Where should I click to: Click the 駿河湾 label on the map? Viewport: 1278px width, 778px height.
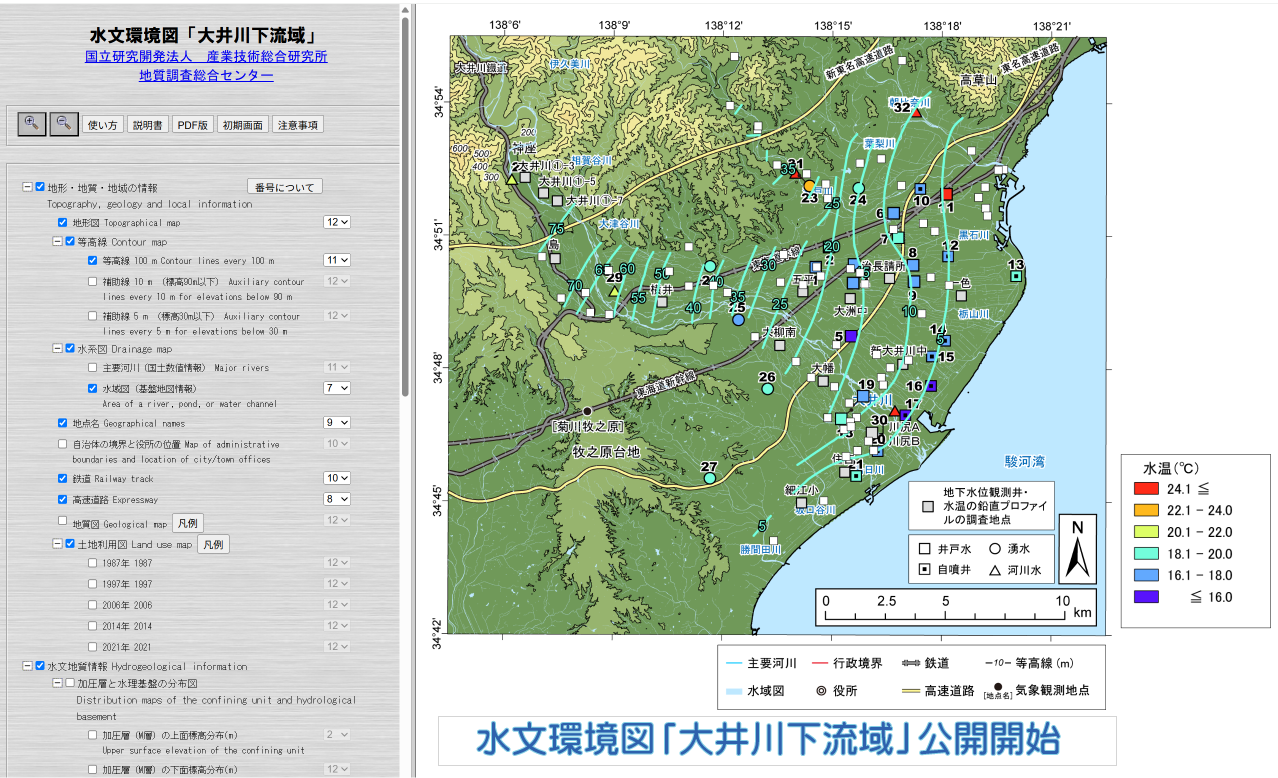1025,462
